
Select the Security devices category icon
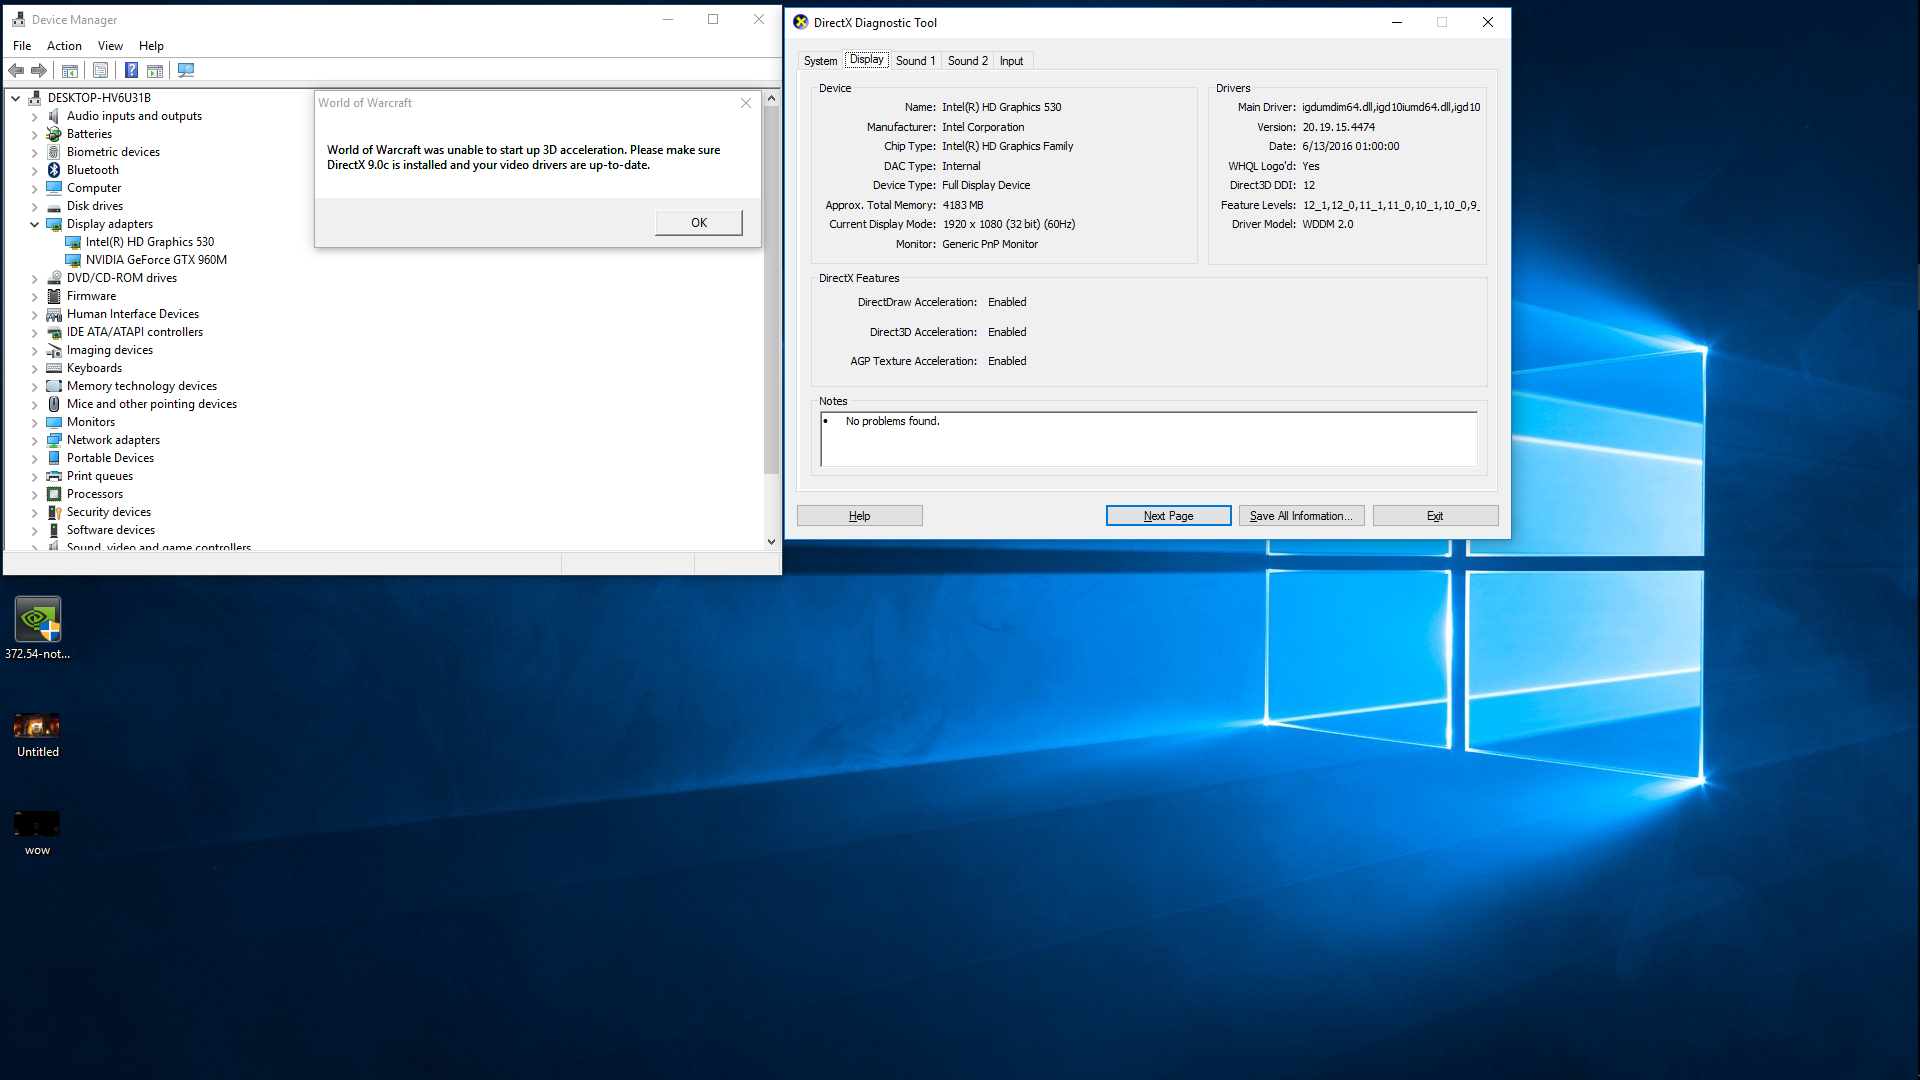pos(54,512)
